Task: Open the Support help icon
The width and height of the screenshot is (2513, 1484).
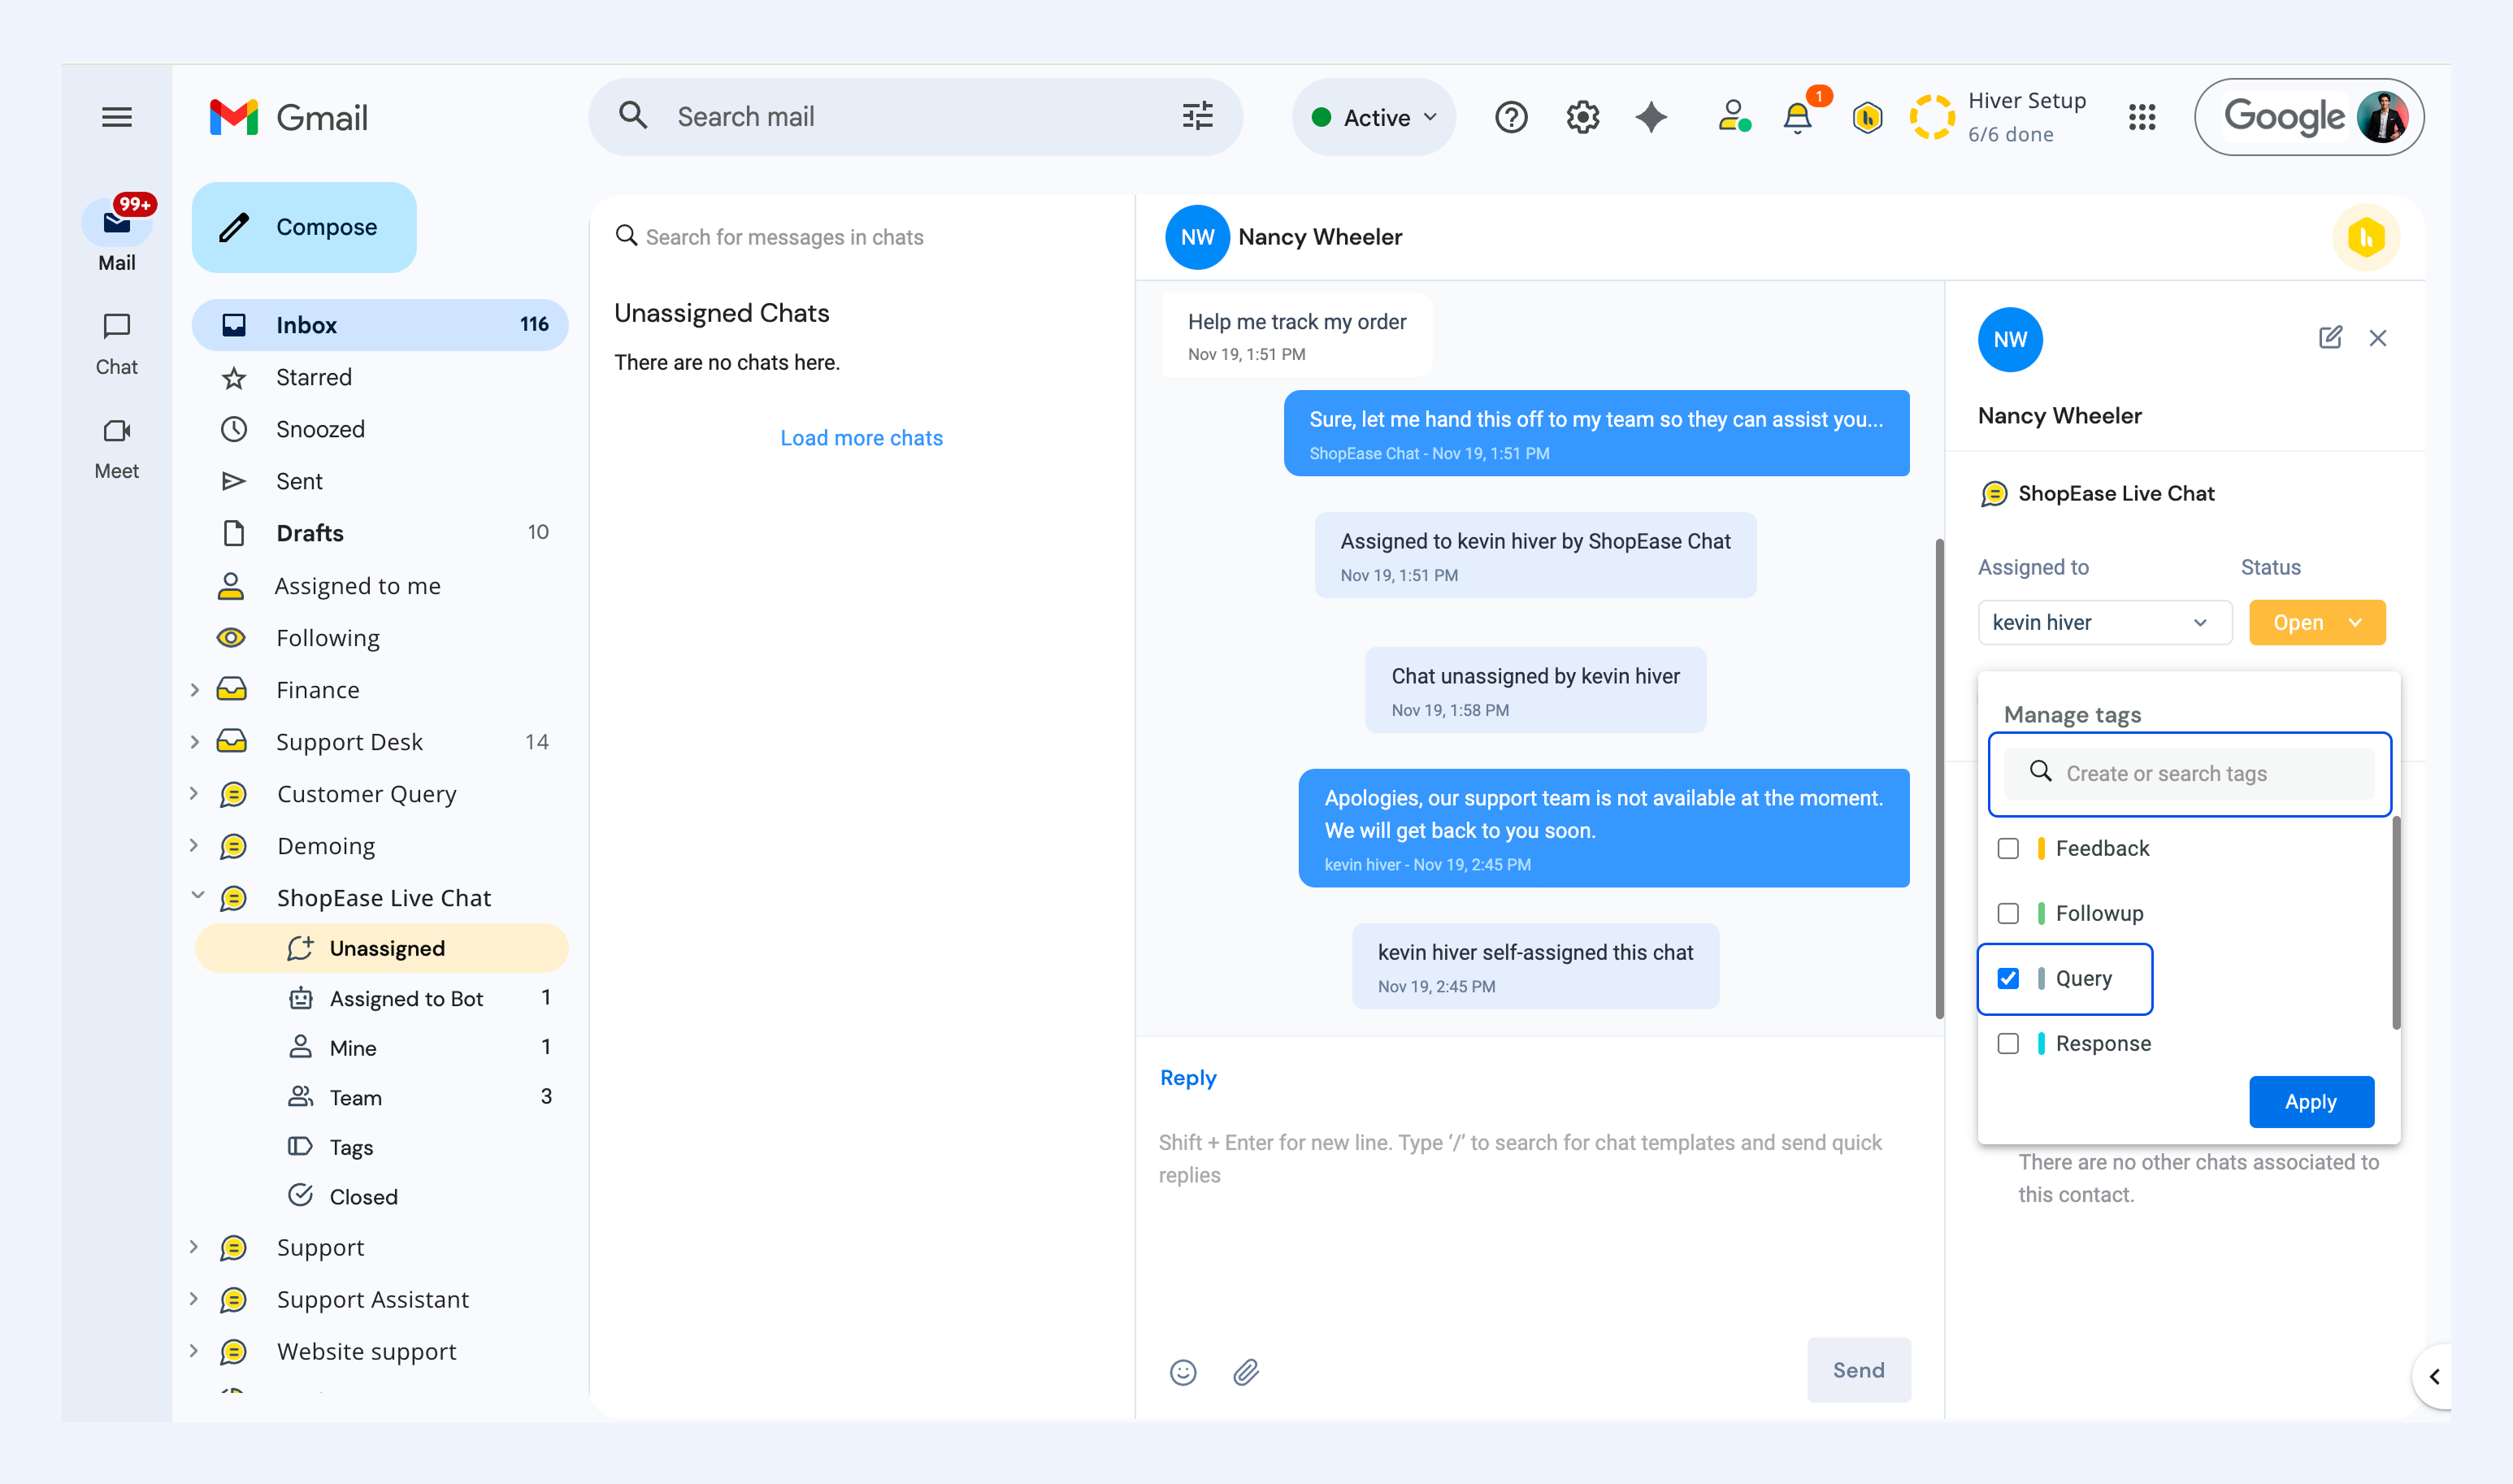Action: click(x=1511, y=117)
